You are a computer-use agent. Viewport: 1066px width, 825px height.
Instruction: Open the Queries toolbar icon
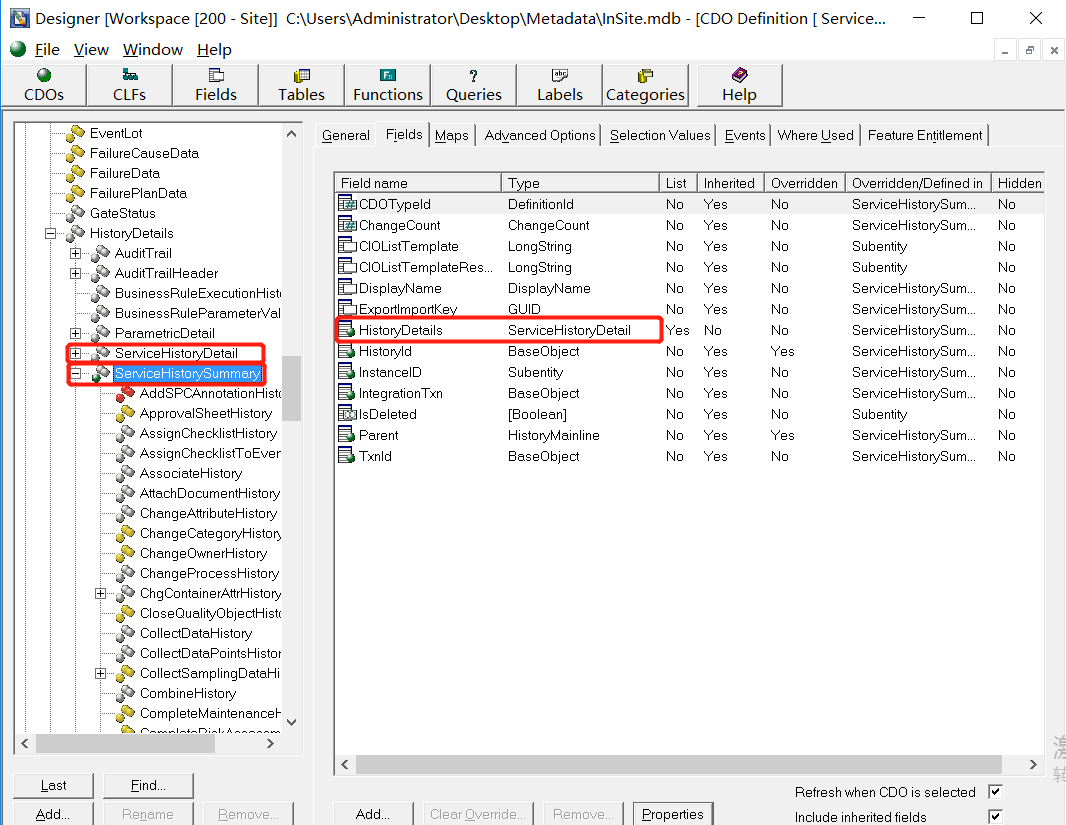click(473, 85)
